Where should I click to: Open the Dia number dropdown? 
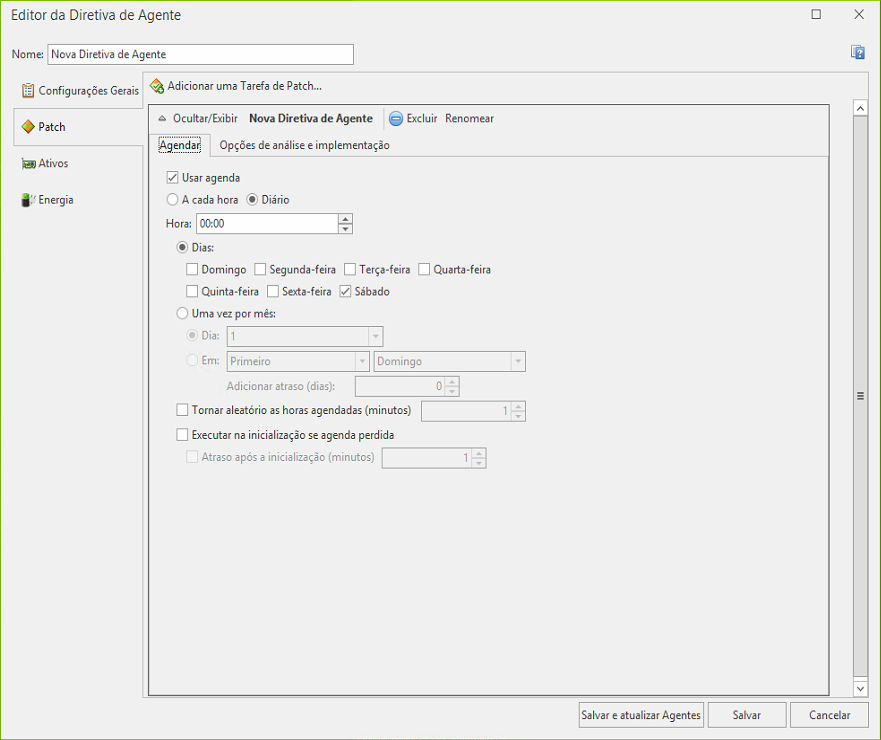point(376,337)
